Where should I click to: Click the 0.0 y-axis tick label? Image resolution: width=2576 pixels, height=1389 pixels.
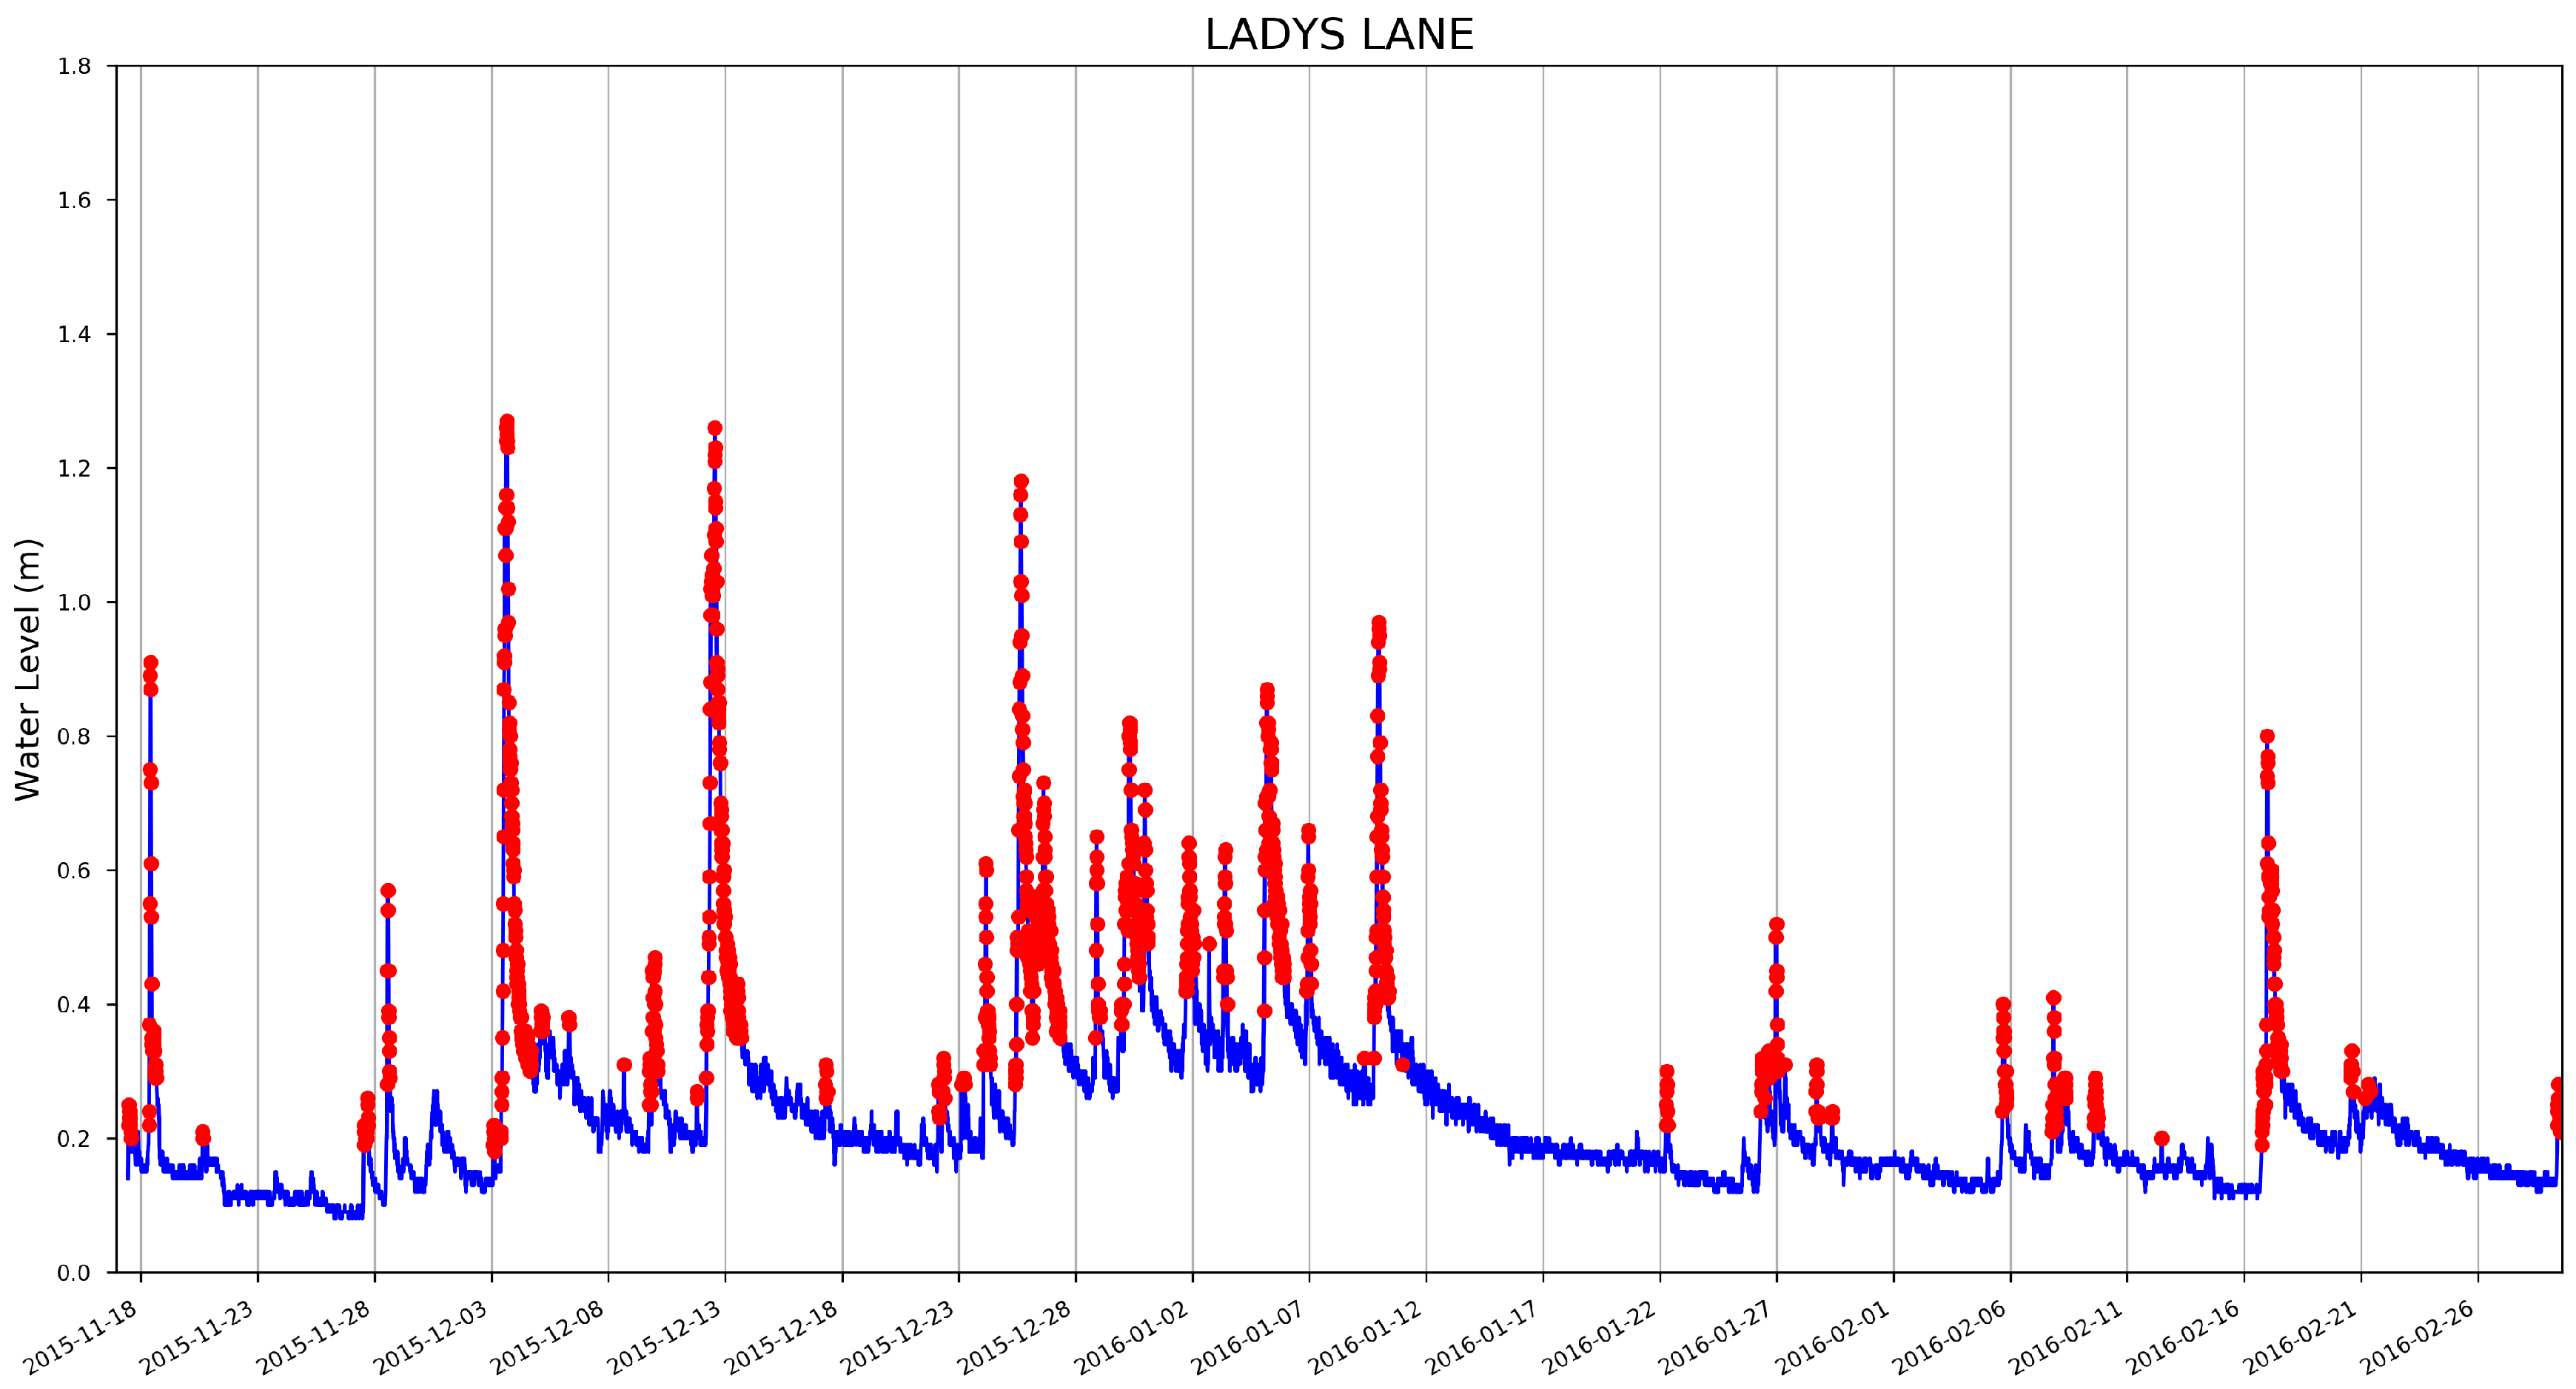74,1273
